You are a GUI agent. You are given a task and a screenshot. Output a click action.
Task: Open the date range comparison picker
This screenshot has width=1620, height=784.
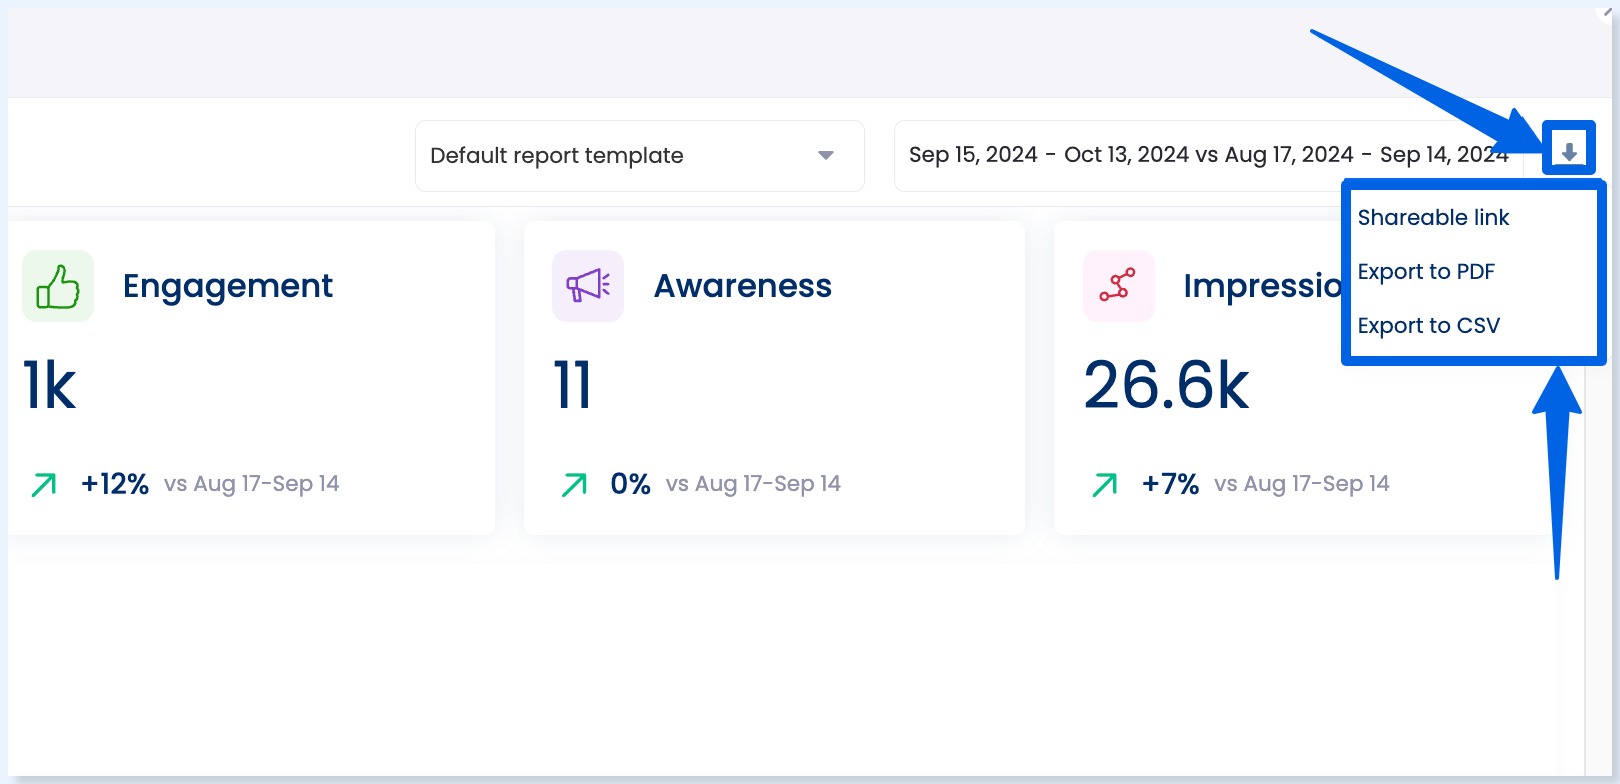(x=1209, y=155)
